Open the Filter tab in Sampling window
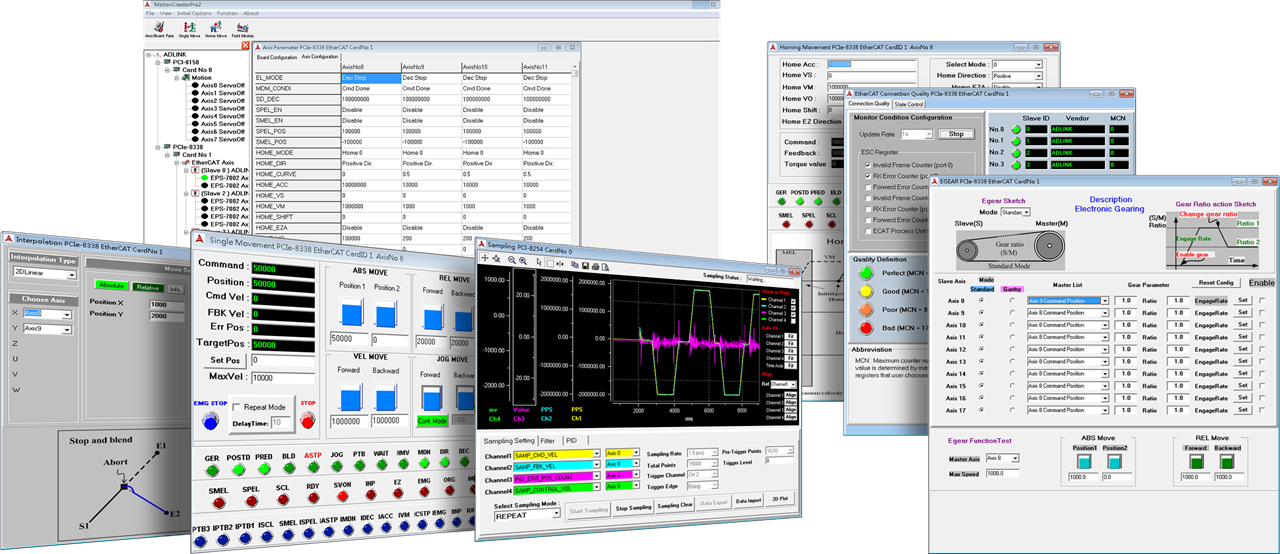Viewport: 1280px width, 554px height. click(548, 440)
